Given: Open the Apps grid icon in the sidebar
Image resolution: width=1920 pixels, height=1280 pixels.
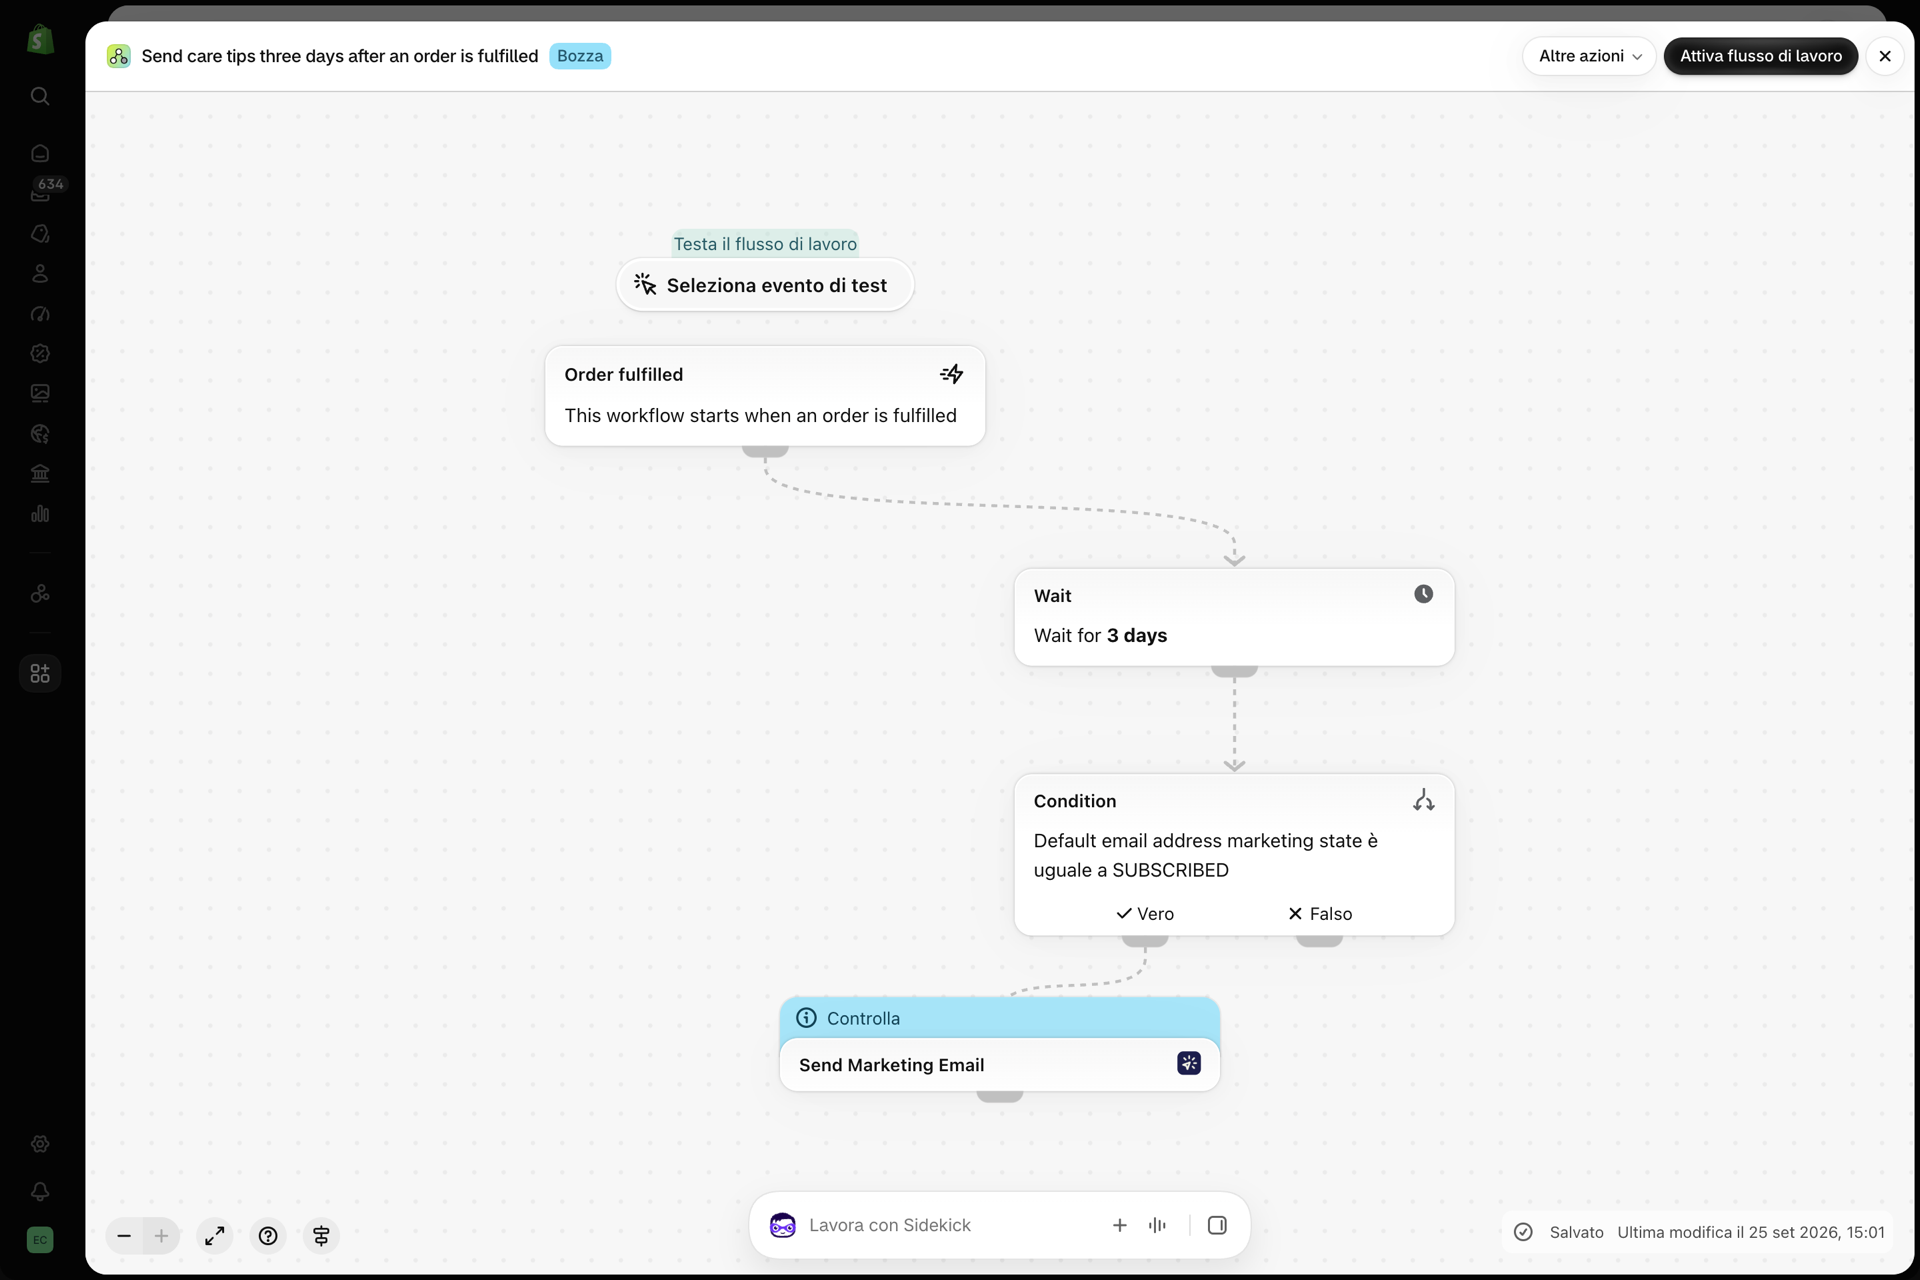Looking at the screenshot, I should pyautogui.click(x=40, y=673).
